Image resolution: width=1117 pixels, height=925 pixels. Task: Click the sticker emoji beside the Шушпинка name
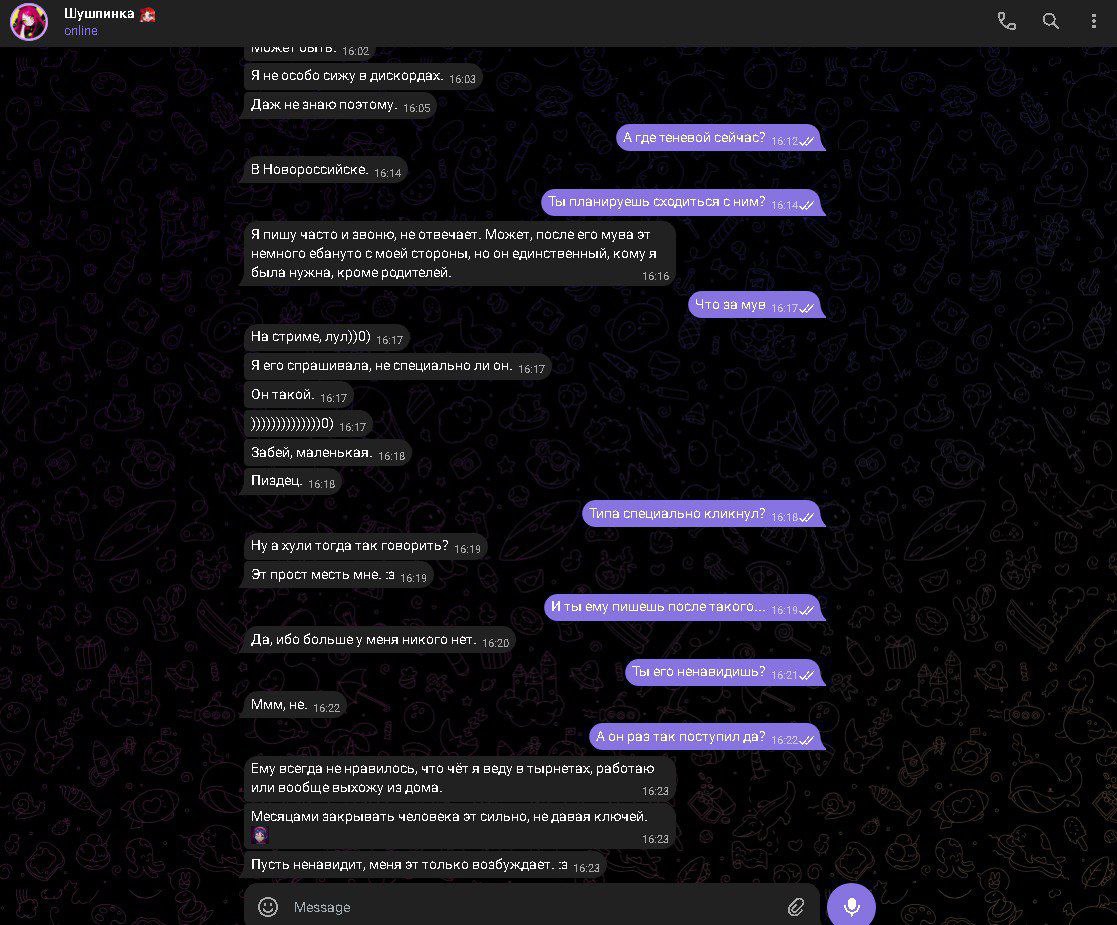[x=147, y=14]
